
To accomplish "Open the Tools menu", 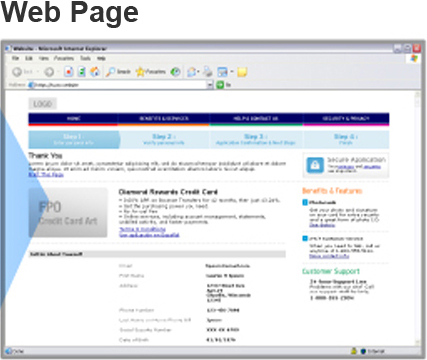I will click(x=85, y=58).
